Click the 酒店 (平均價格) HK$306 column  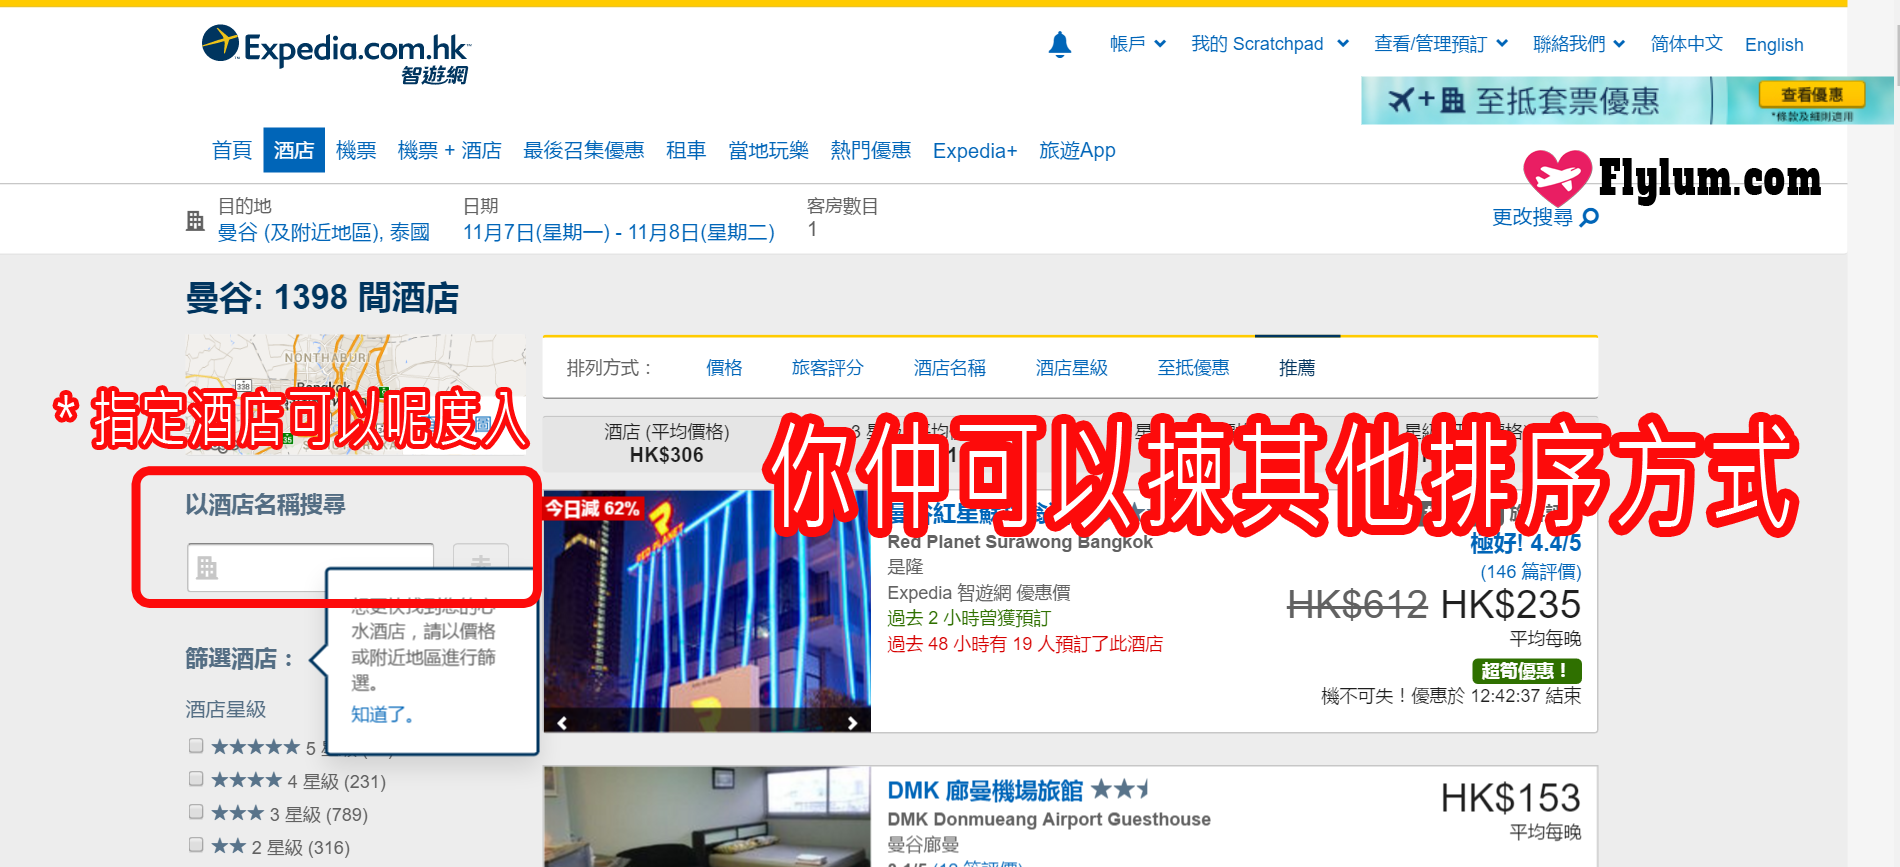click(x=667, y=444)
